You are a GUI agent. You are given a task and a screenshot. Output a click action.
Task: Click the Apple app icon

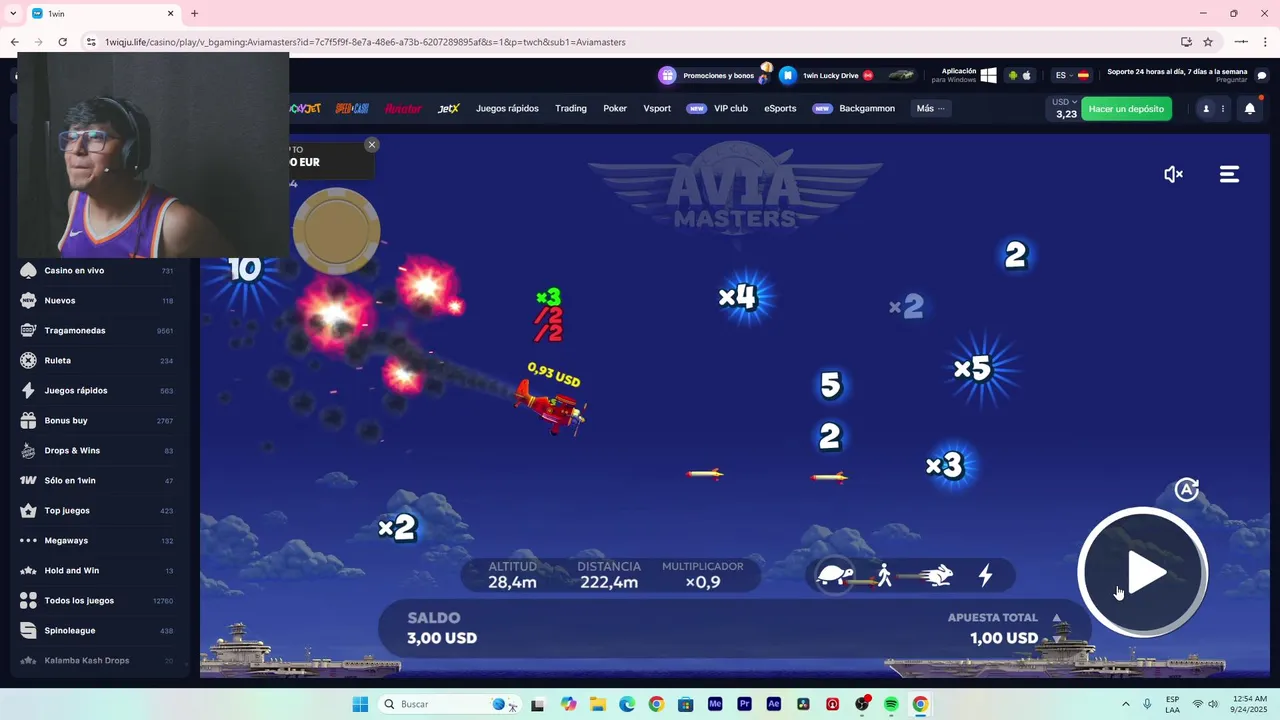1026,75
